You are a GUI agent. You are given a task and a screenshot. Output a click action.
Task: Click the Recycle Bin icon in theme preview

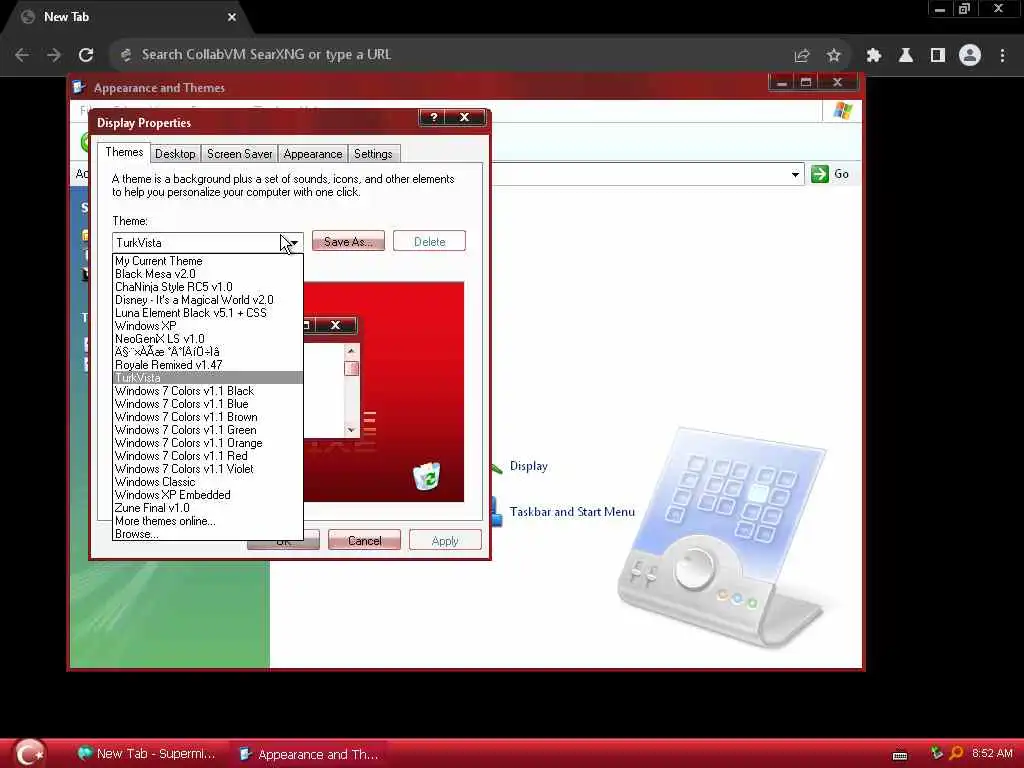427,476
